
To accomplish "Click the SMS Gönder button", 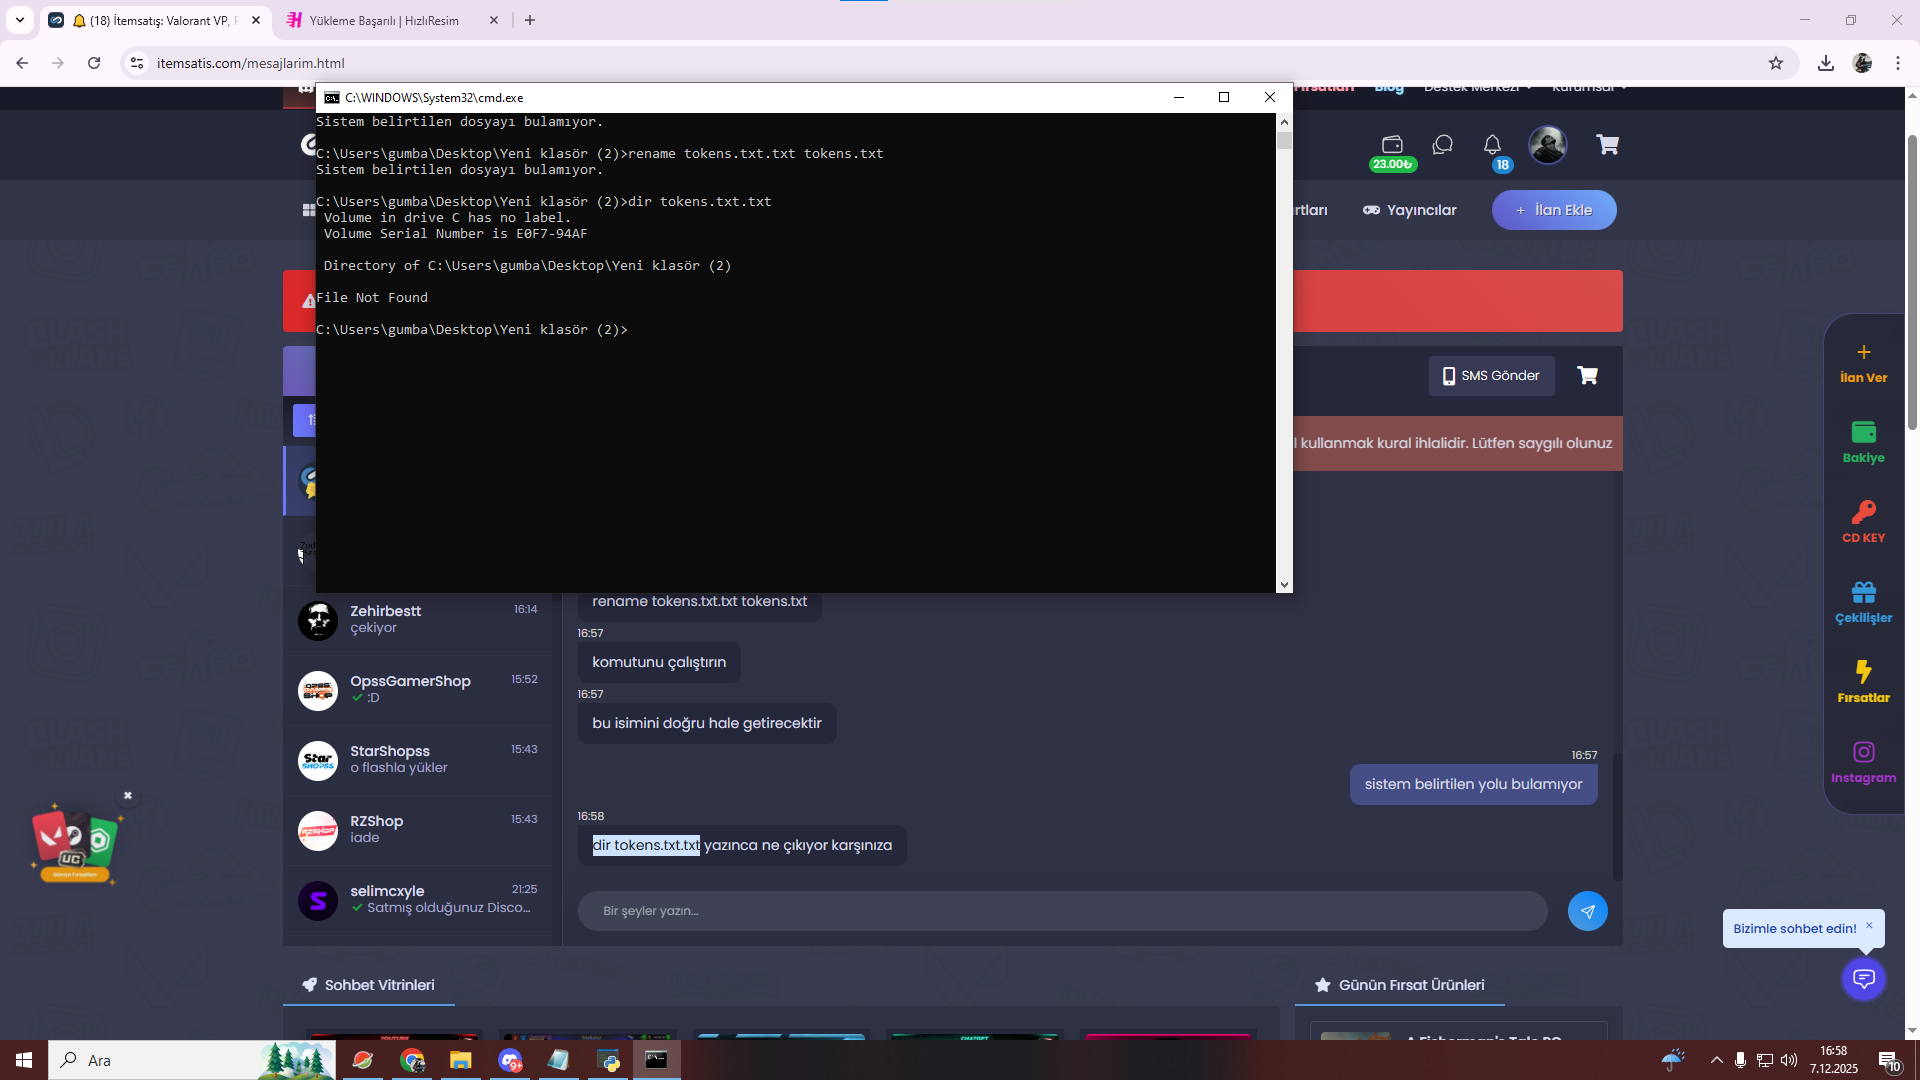I will [1491, 376].
